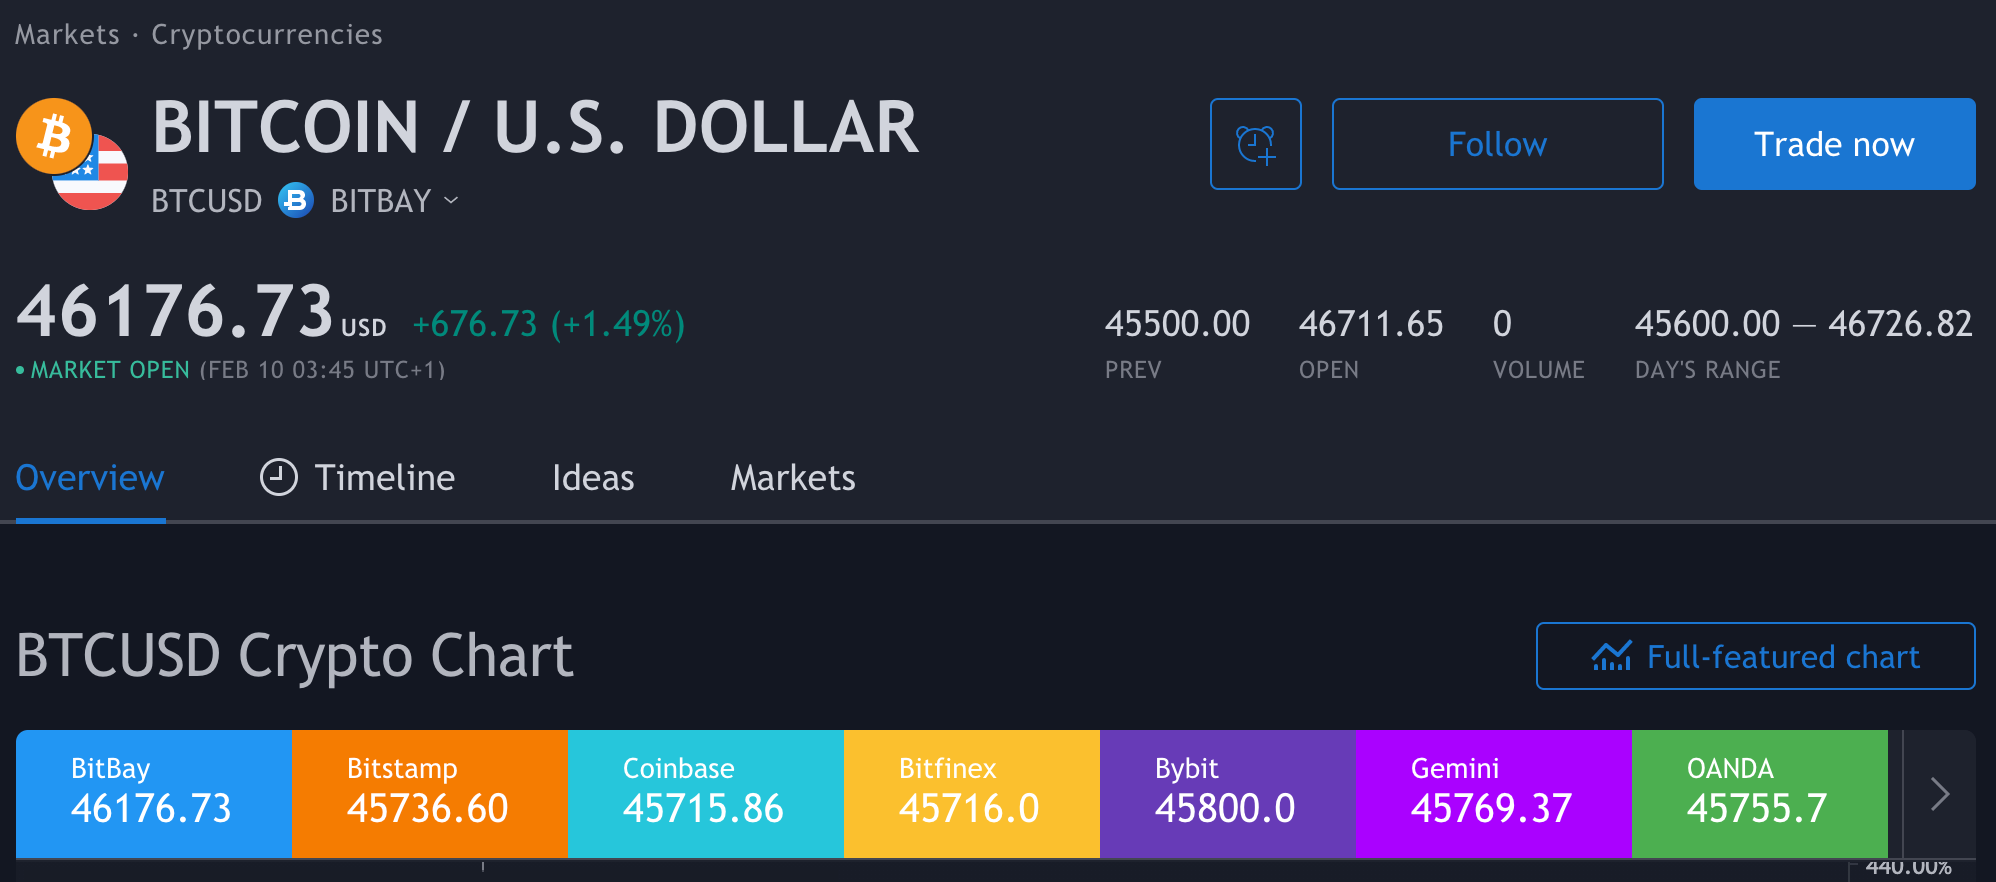Open the Timeline tab
The image size is (1996, 882).
pyautogui.click(x=358, y=478)
